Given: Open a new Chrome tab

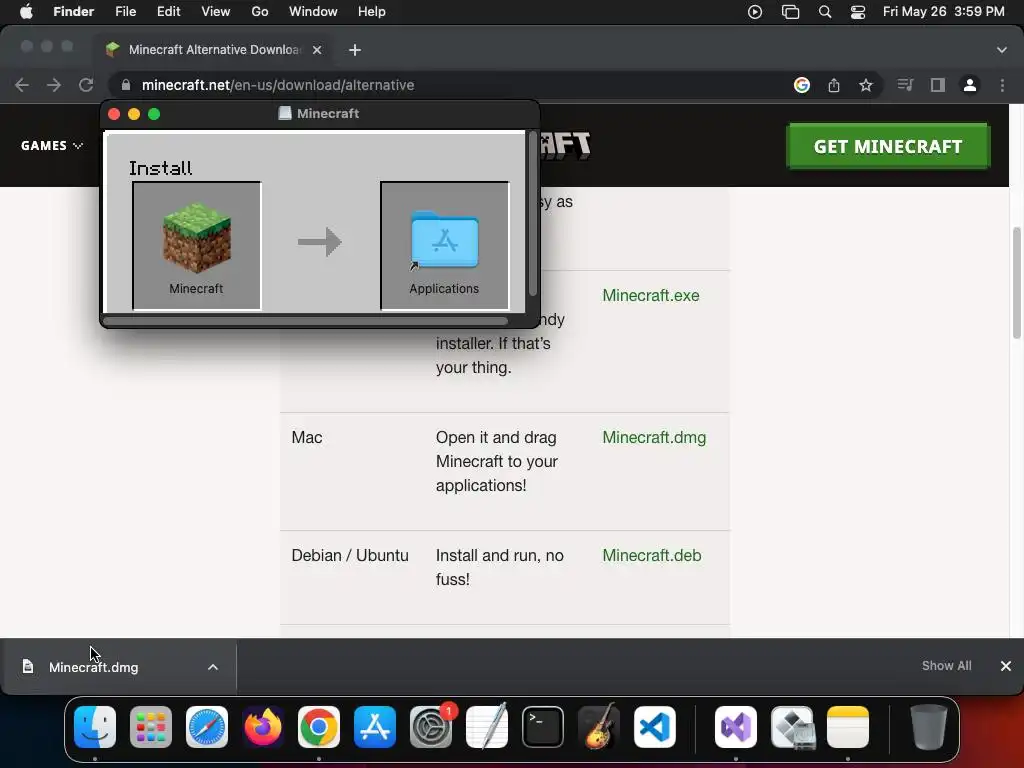Looking at the screenshot, I should coord(355,50).
